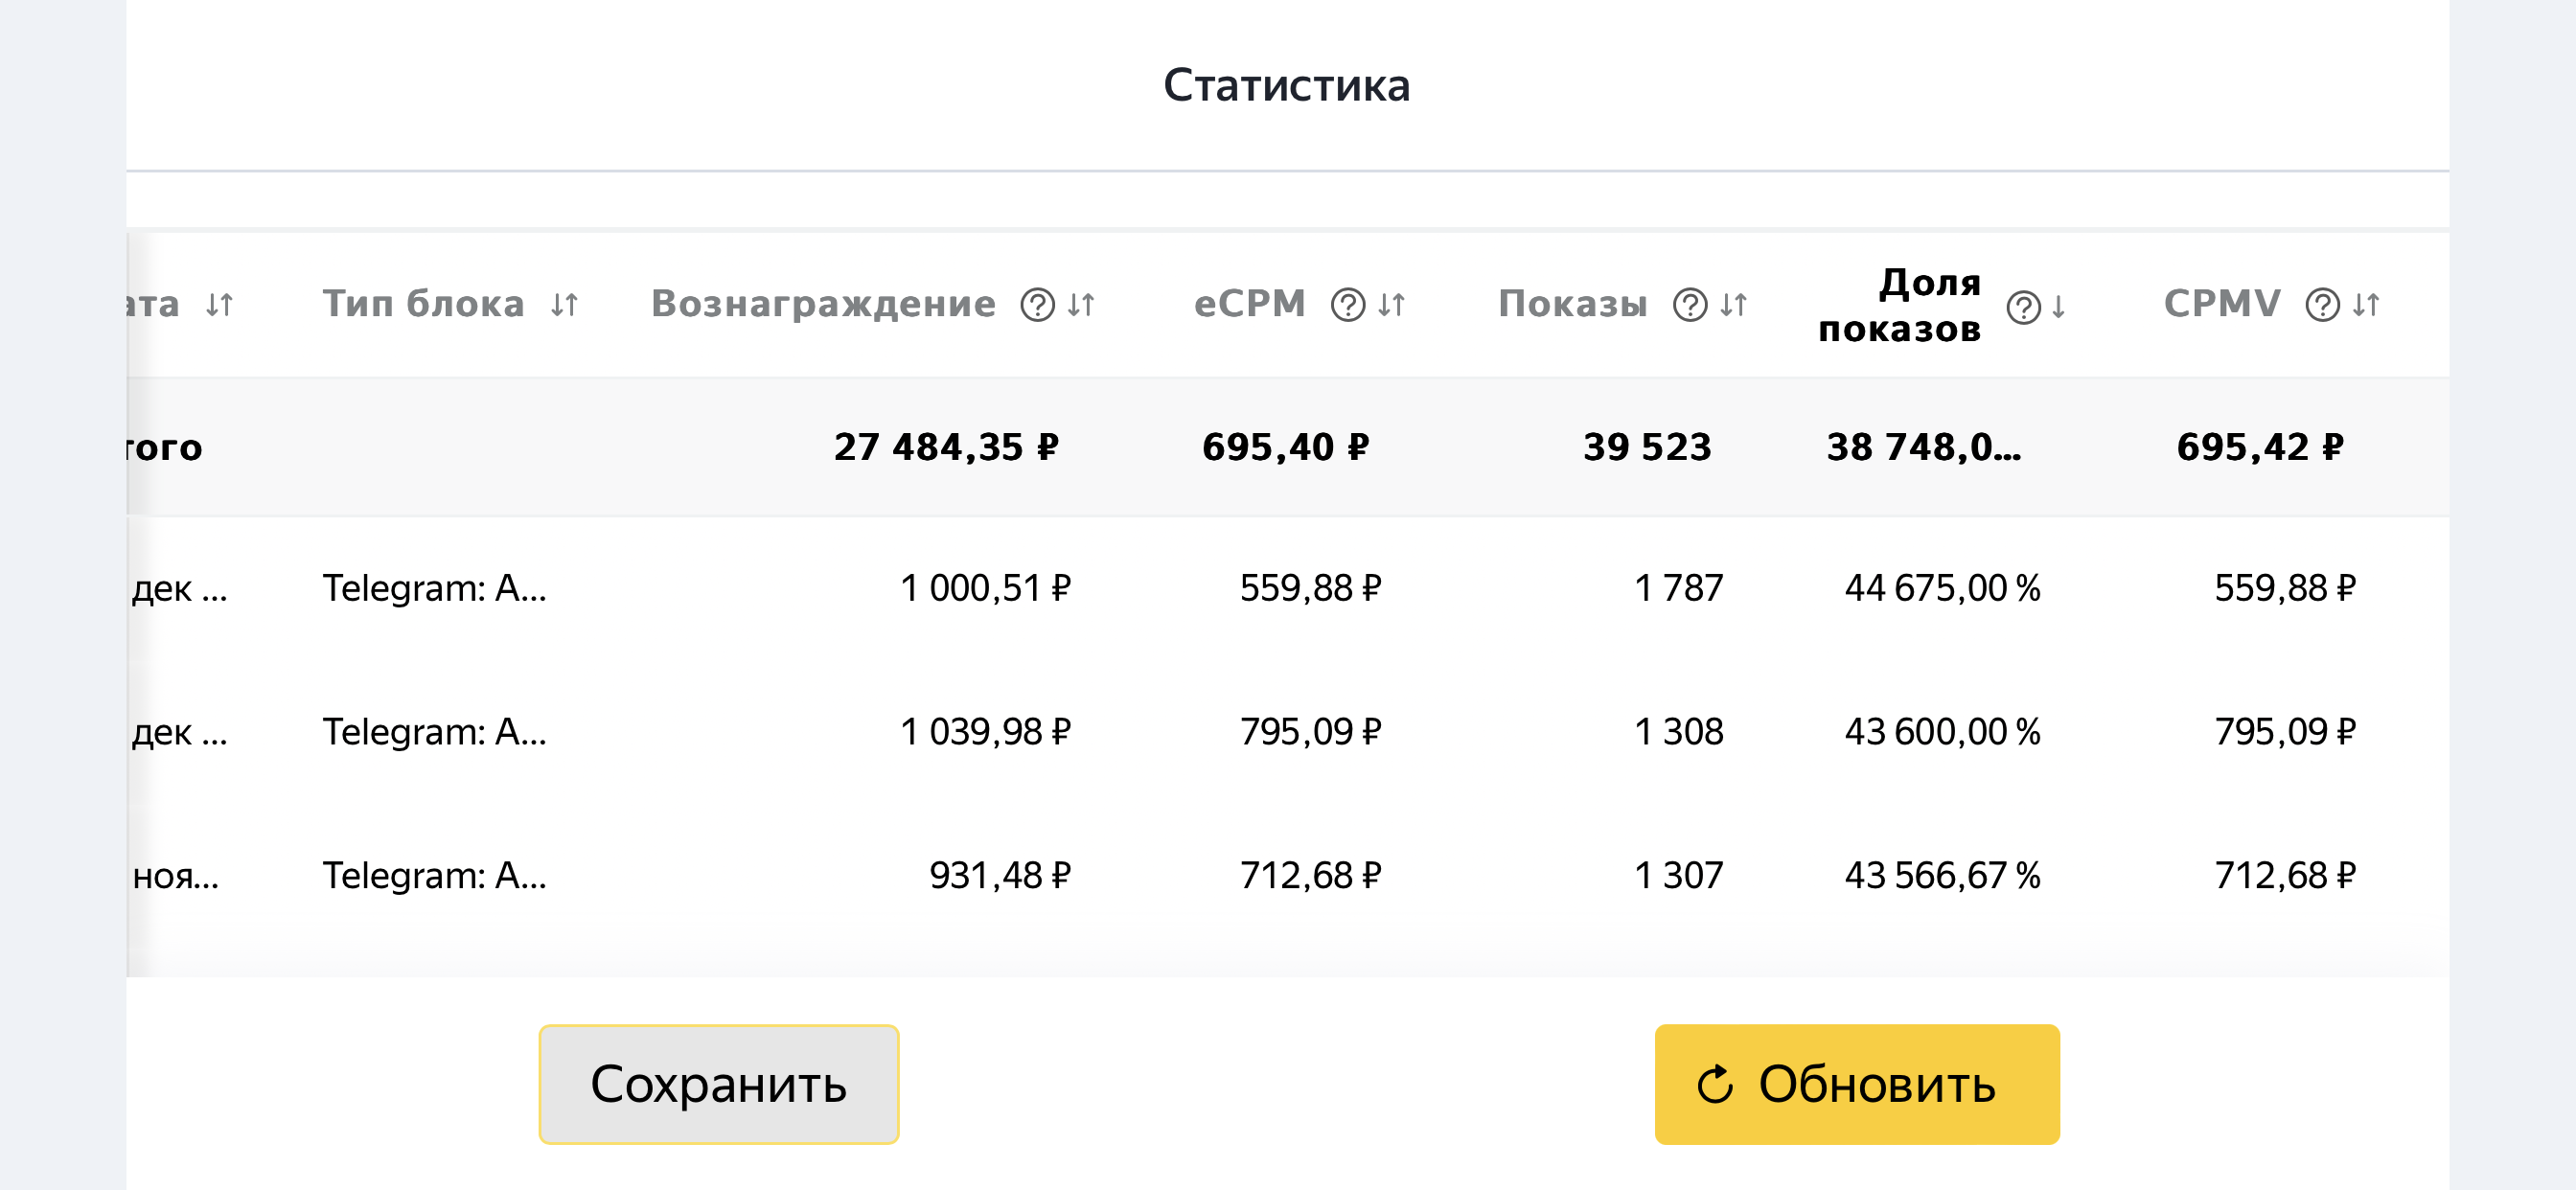
Task: Click help icon next to Показы
Action: click(x=1689, y=305)
